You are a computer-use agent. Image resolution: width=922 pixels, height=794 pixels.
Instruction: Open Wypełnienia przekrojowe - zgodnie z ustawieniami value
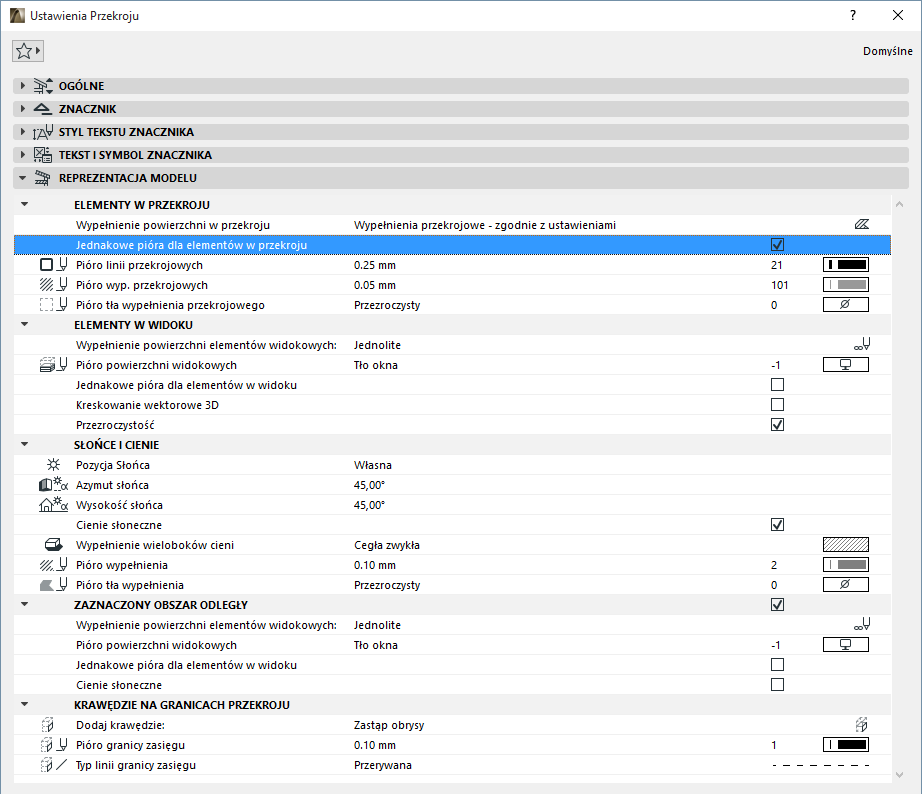tap(485, 225)
